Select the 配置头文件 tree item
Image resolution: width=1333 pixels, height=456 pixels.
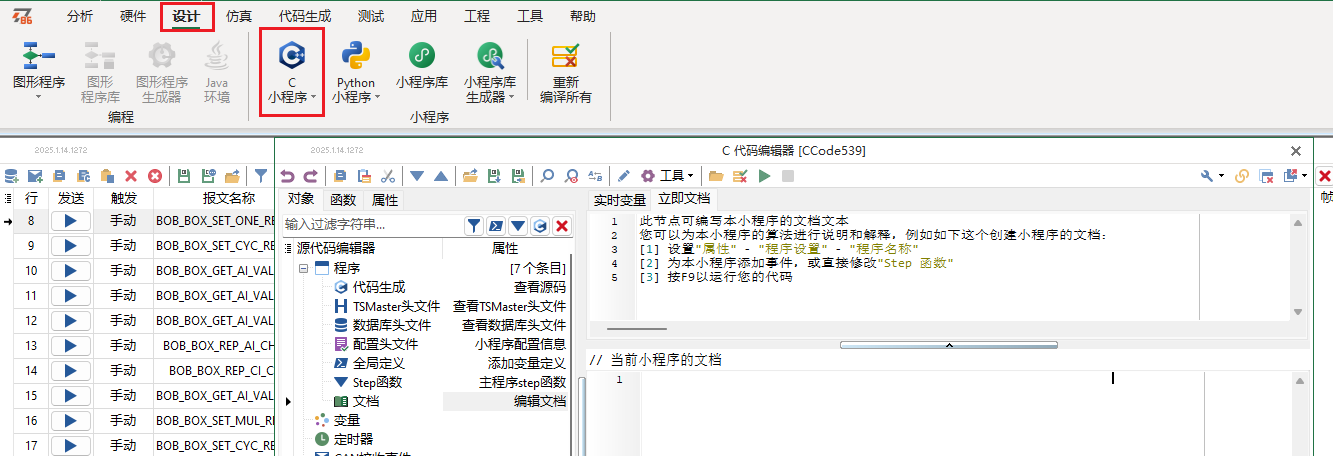(385, 344)
